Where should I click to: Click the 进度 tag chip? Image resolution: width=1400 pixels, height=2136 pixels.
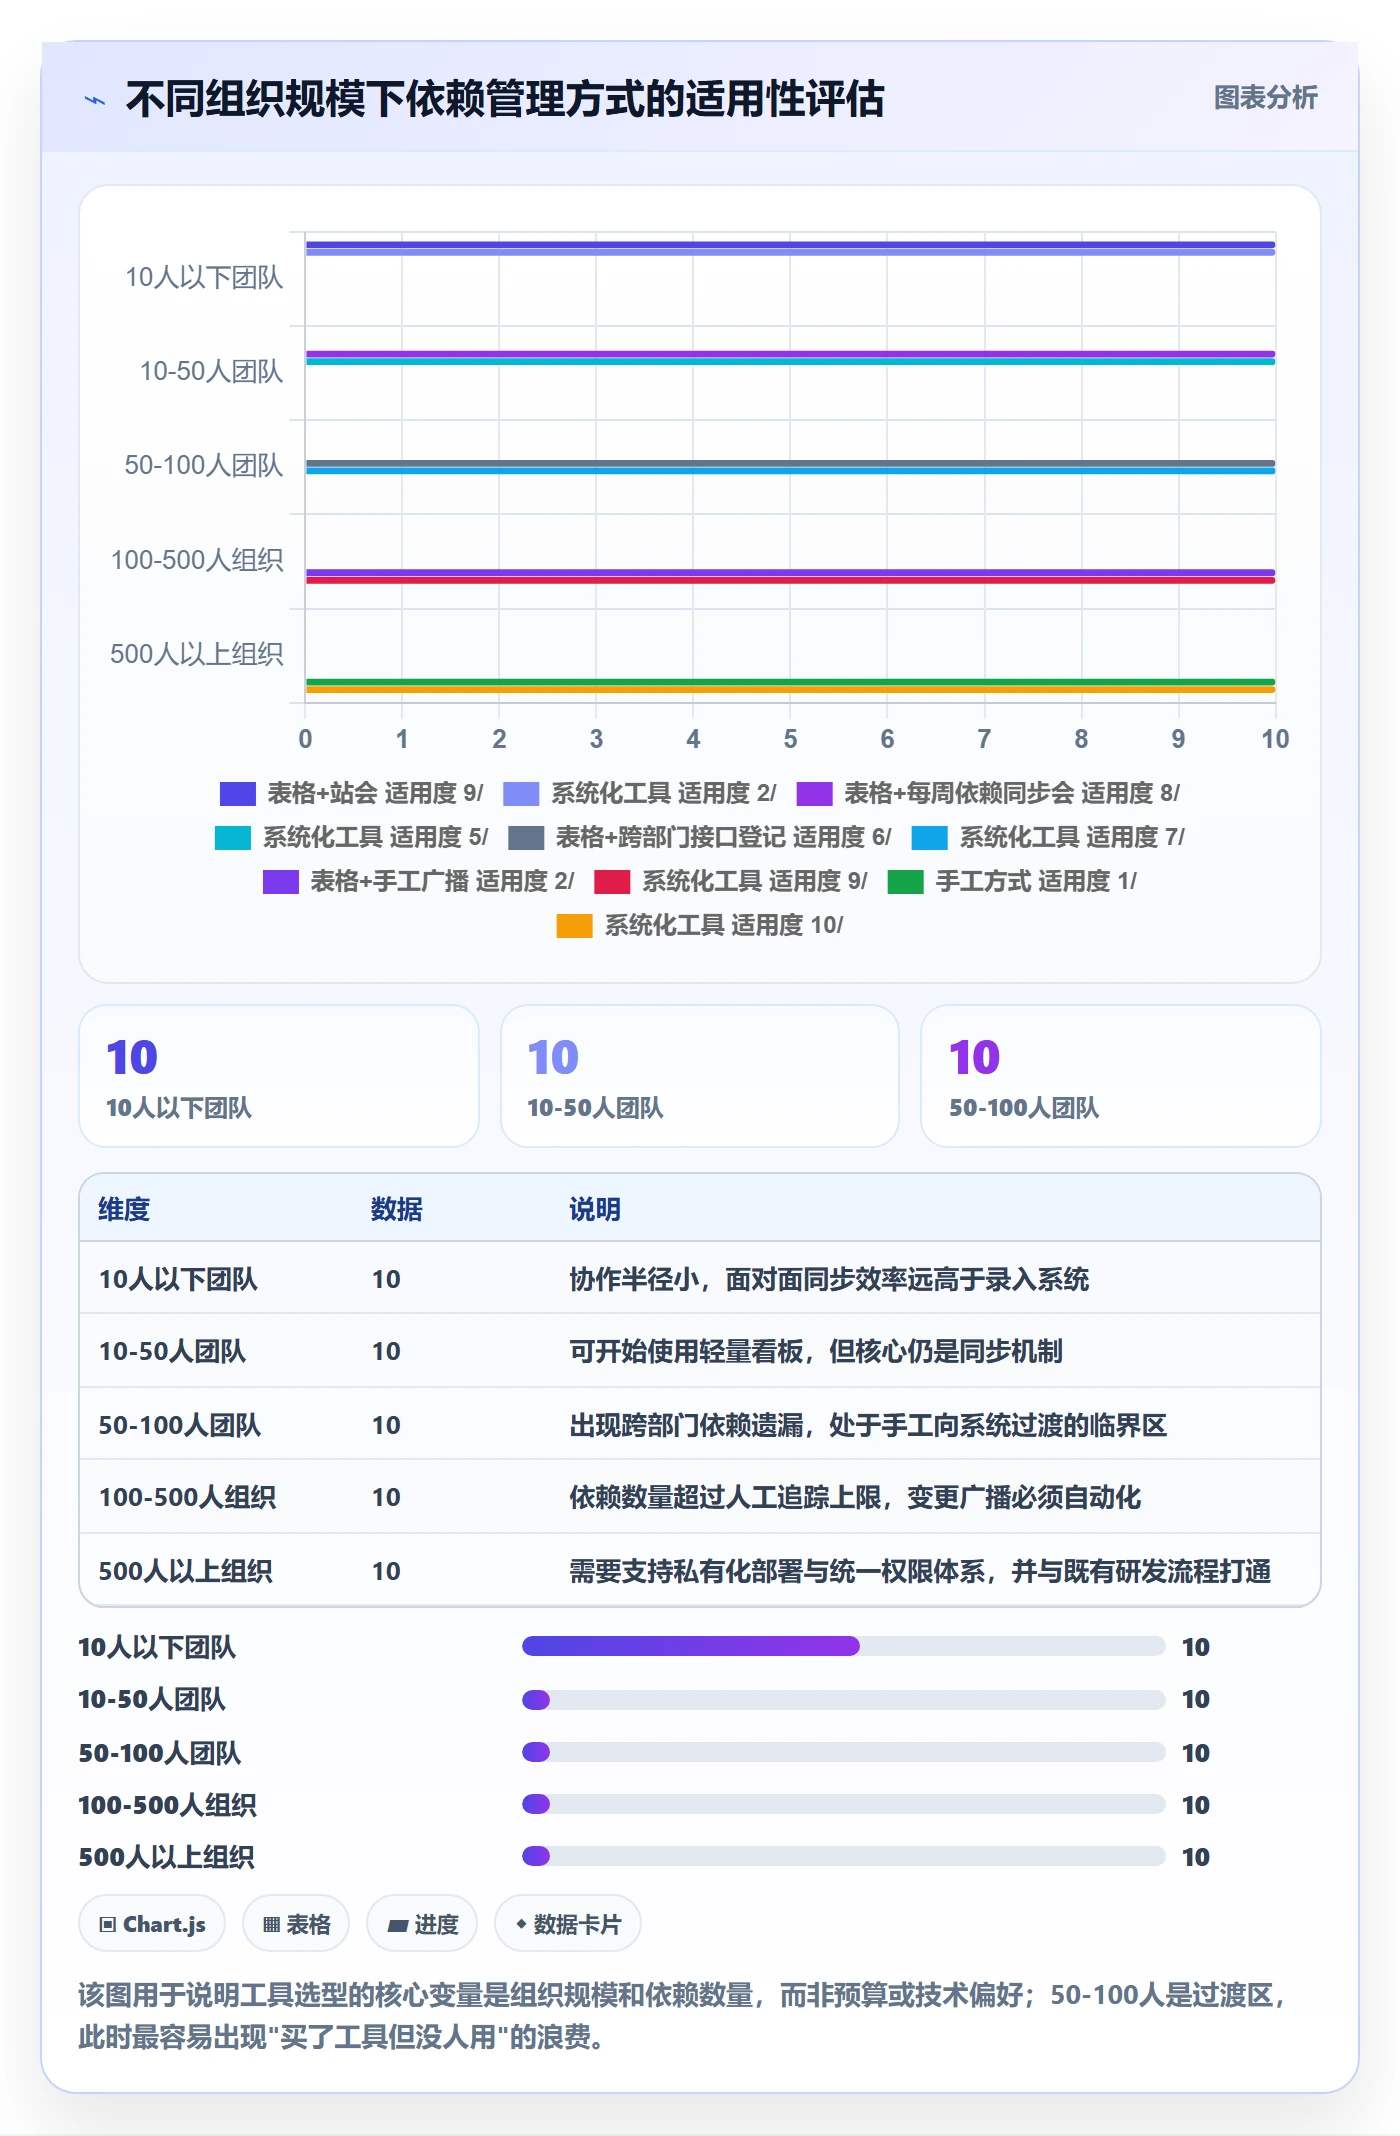click(422, 1924)
